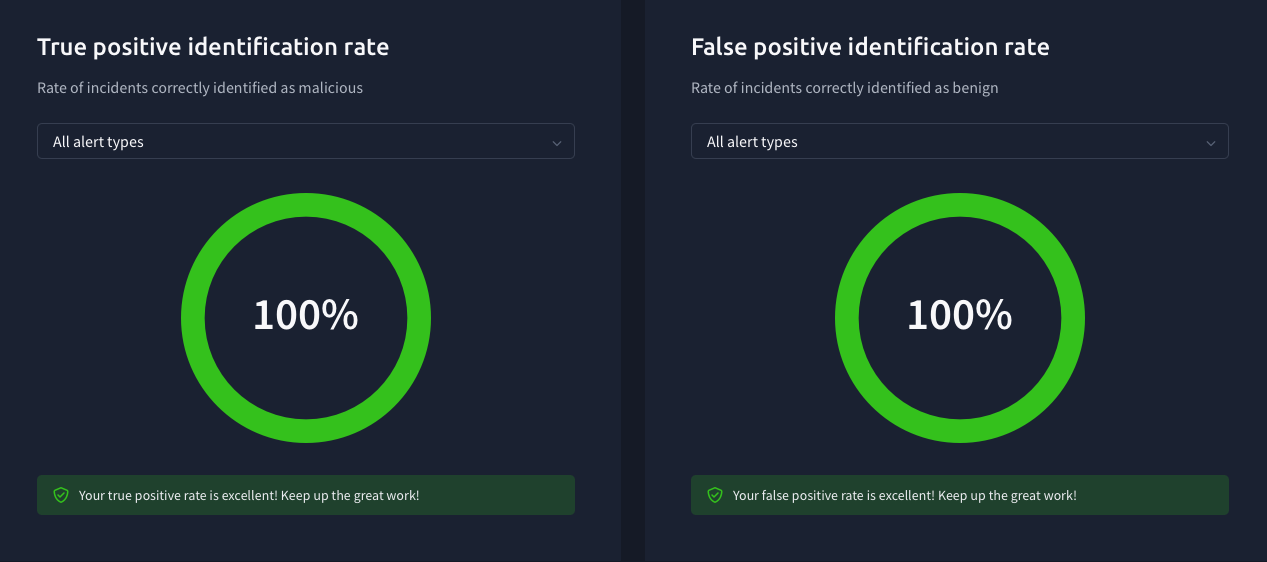Image resolution: width=1267 pixels, height=562 pixels.
Task: Open the True positive alert types dropdown
Action: pyautogui.click(x=306, y=141)
